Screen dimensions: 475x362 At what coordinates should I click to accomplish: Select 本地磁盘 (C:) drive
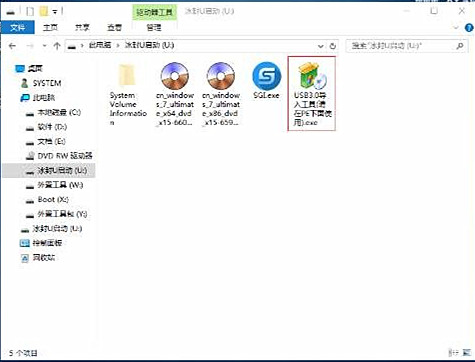point(53,112)
